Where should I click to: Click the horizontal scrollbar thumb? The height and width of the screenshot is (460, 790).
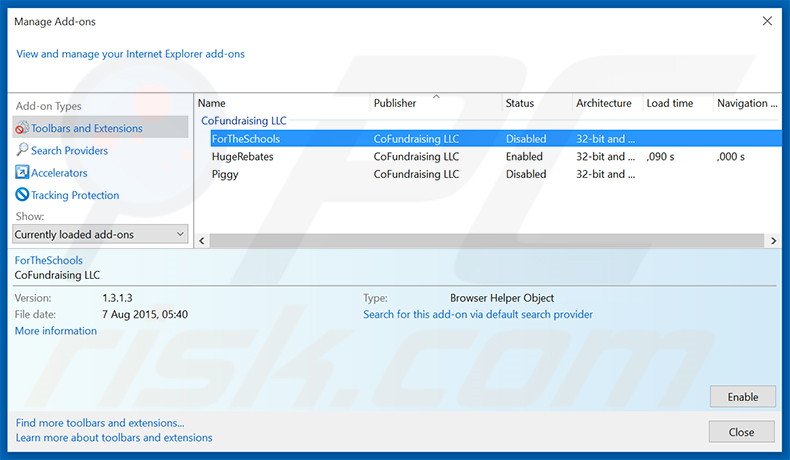pos(487,241)
